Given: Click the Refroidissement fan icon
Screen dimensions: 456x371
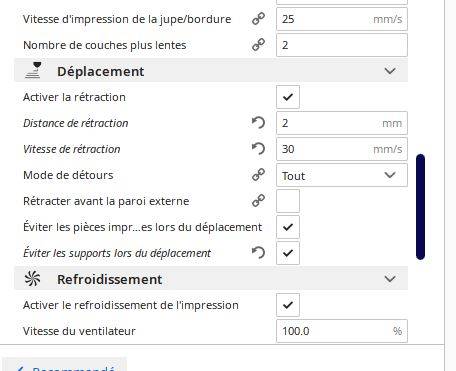Looking at the screenshot, I should pos(33,278).
